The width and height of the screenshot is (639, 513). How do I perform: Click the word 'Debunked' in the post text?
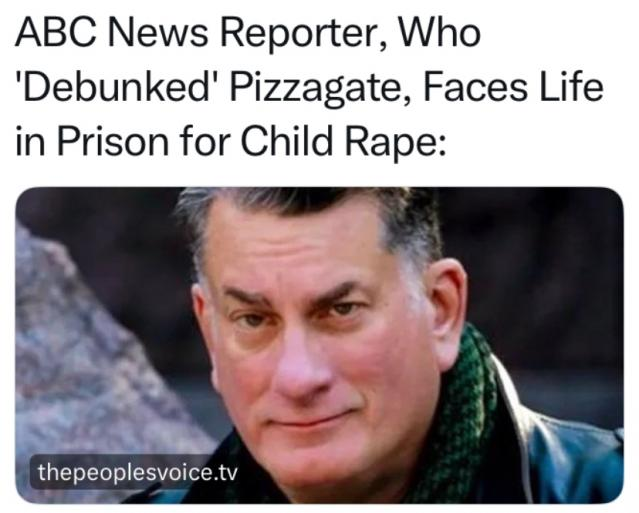[117, 88]
